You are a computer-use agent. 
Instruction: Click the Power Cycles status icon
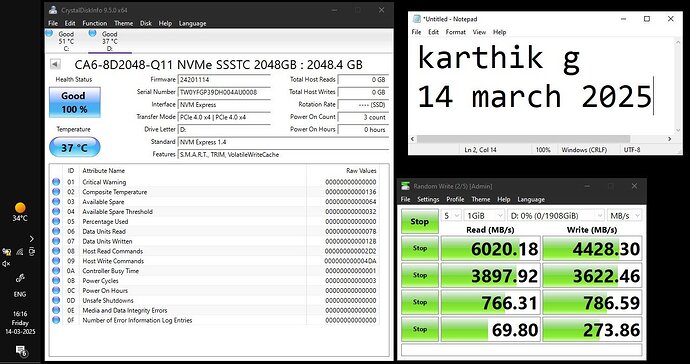point(56,281)
